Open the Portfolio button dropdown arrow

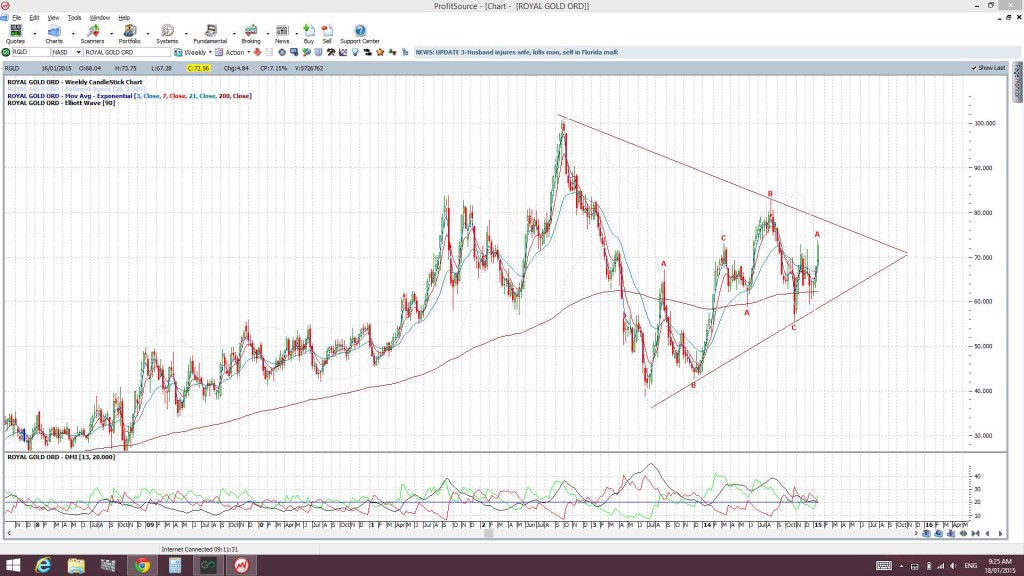pyautogui.click(x=148, y=33)
